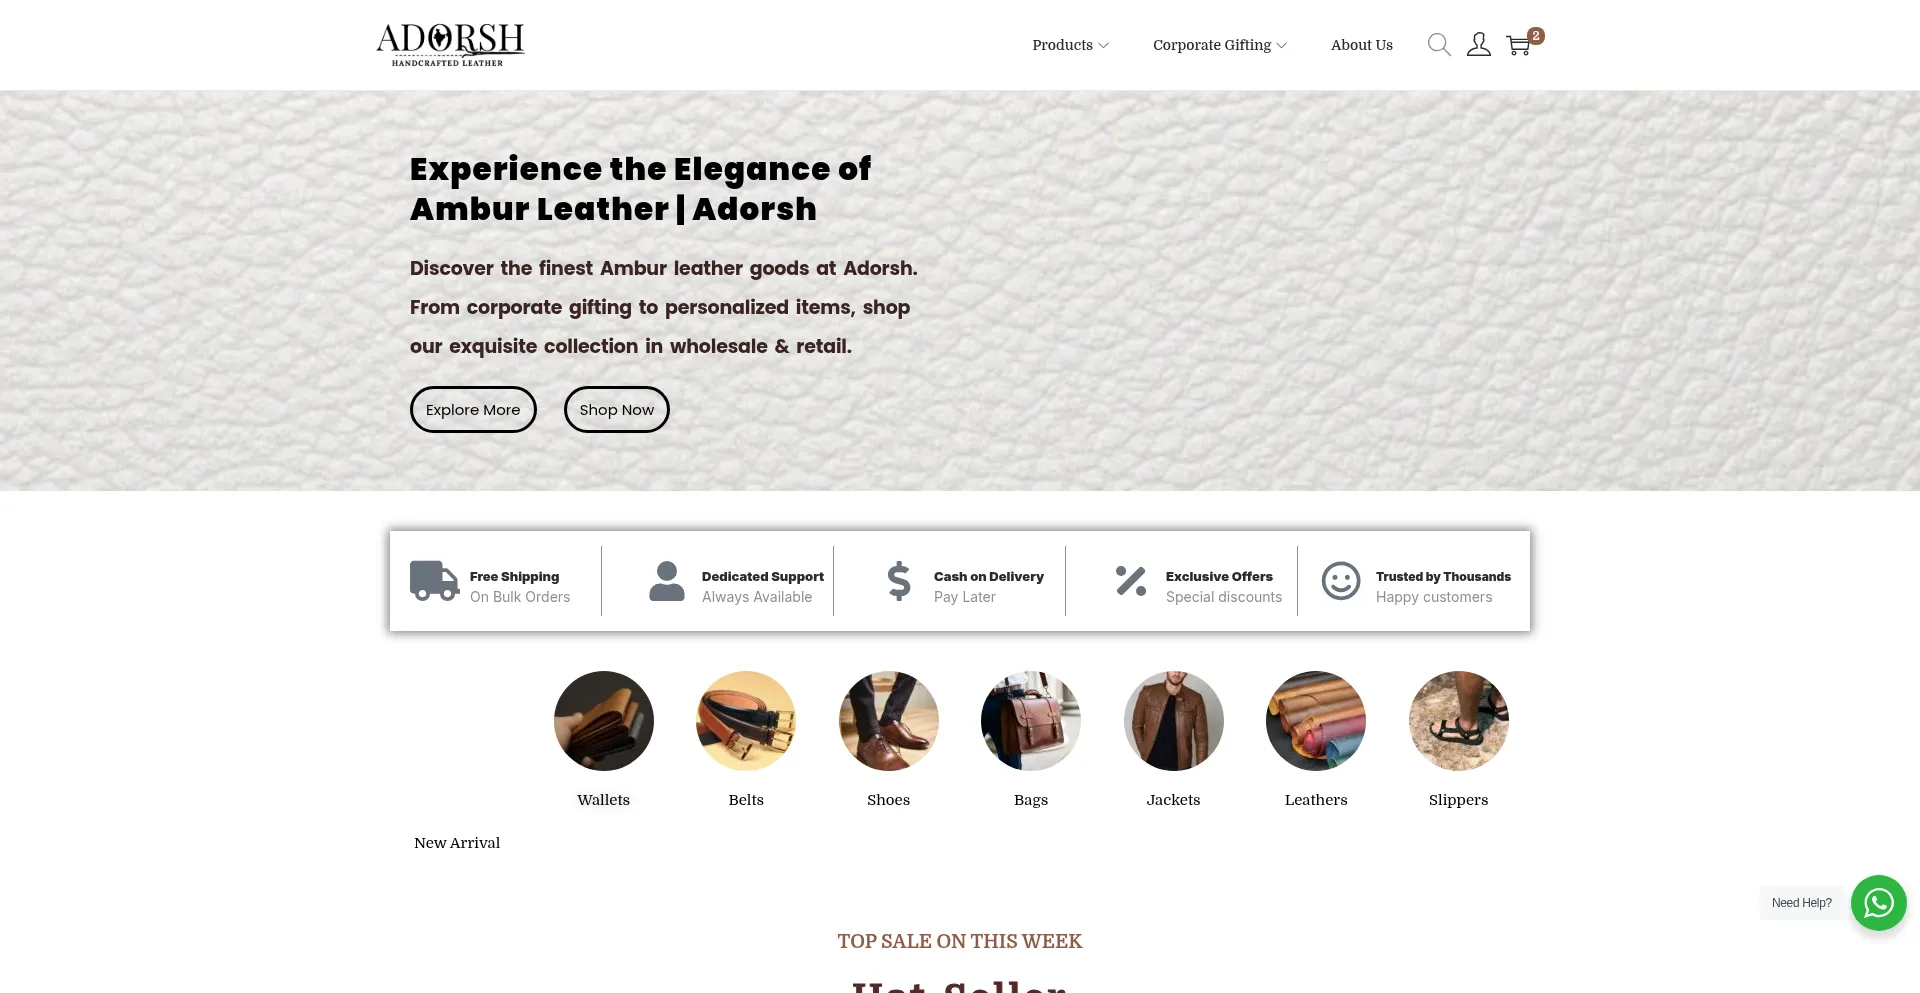Open the user account icon
Image resolution: width=1920 pixels, height=993 pixels.
[1479, 45]
